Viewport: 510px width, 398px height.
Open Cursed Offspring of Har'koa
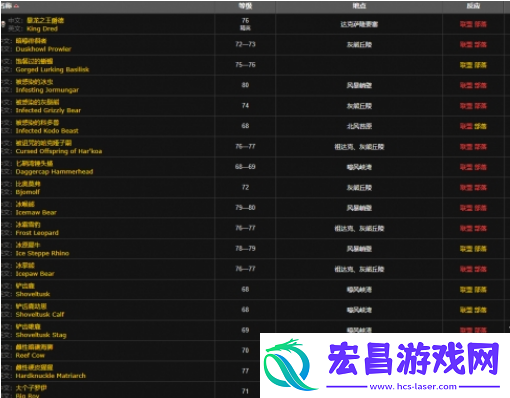tap(59, 151)
